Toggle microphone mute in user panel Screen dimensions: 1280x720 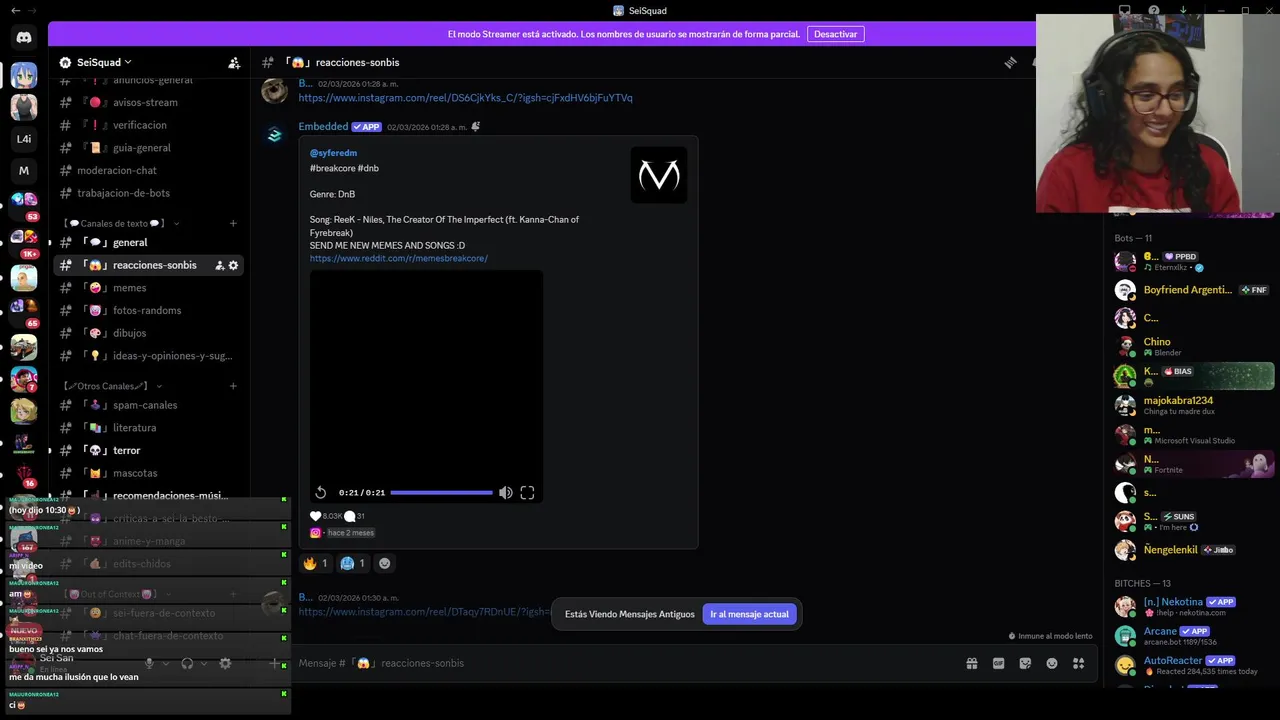[149, 663]
